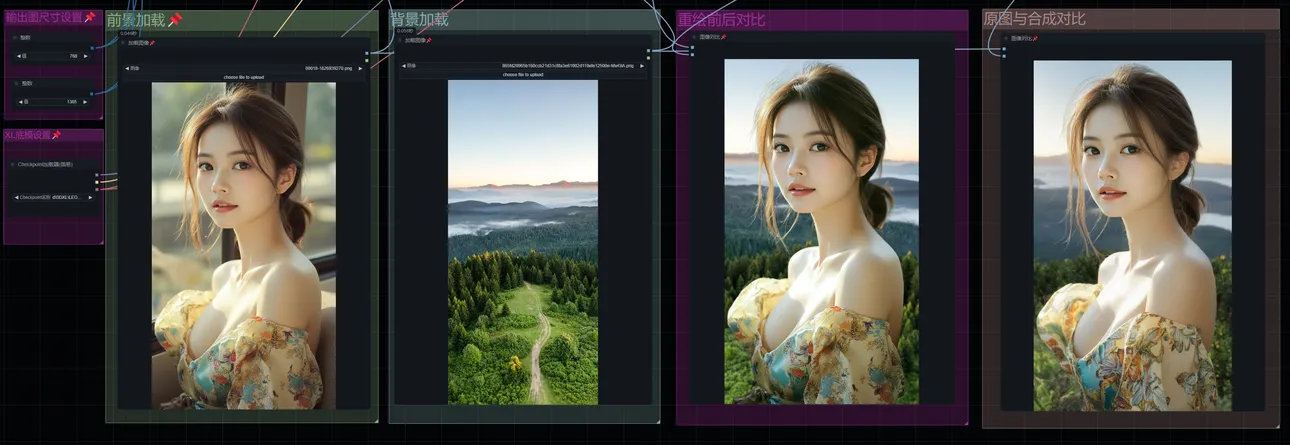
Task: Click mask output port of foreground 加载图像 node
Action: click(x=367, y=60)
